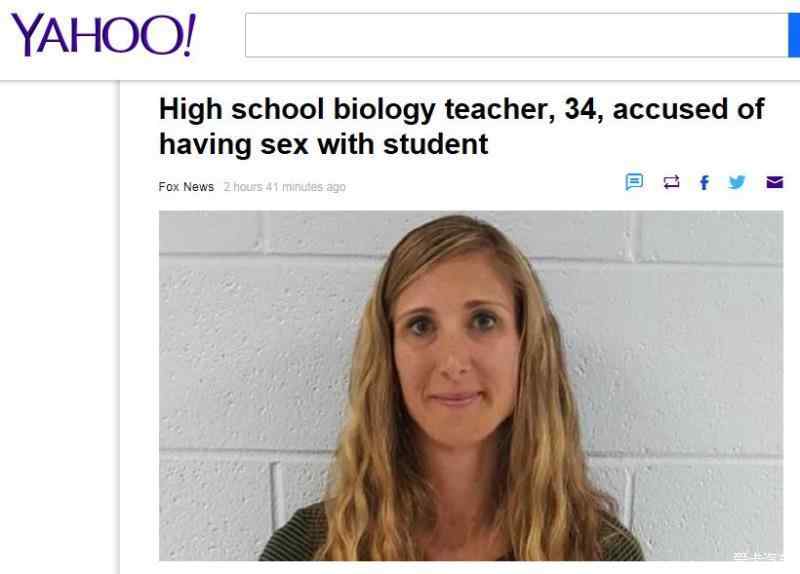Screen dimensions: 800x574
Task: Click the left sidebar divider line
Action: point(120,327)
